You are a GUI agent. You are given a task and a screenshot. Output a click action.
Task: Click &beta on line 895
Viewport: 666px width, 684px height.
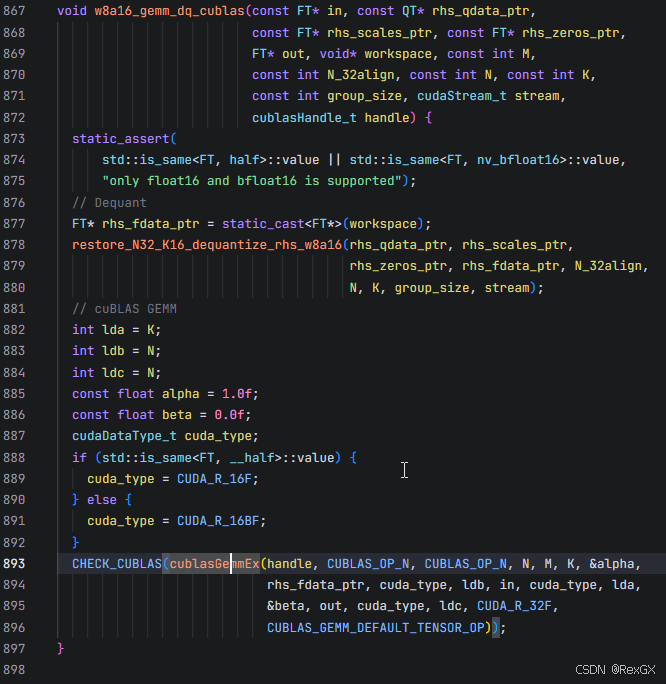(x=286, y=606)
